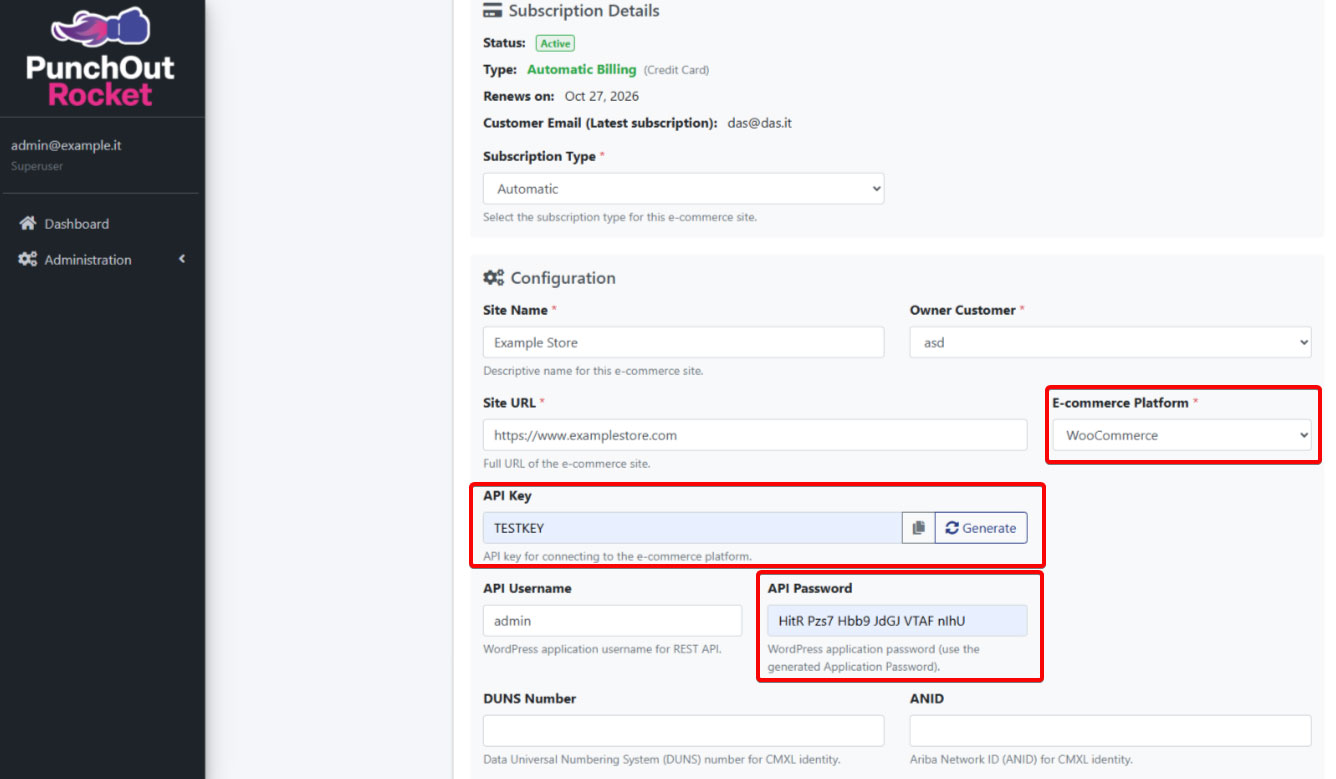Screen dimensions: 1336x779
Task: Copy the API key with the clipboard icon
Action: [918, 528]
